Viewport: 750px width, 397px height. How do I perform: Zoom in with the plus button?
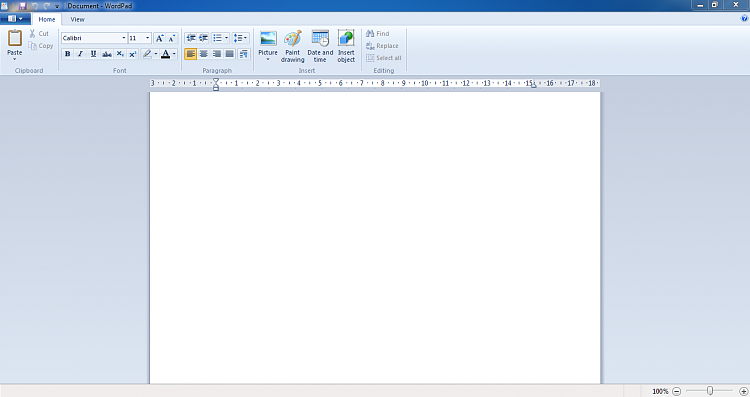pyautogui.click(x=743, y=391)
